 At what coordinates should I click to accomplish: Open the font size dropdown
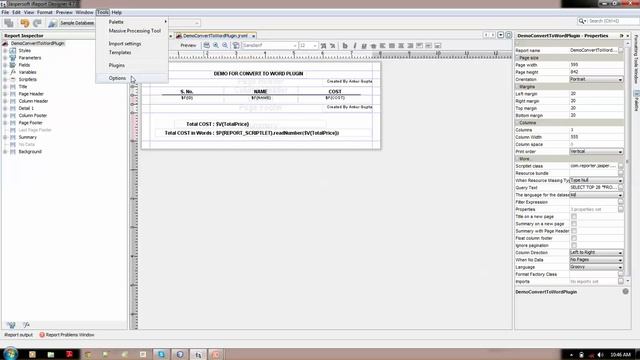(x=308, y=46)
